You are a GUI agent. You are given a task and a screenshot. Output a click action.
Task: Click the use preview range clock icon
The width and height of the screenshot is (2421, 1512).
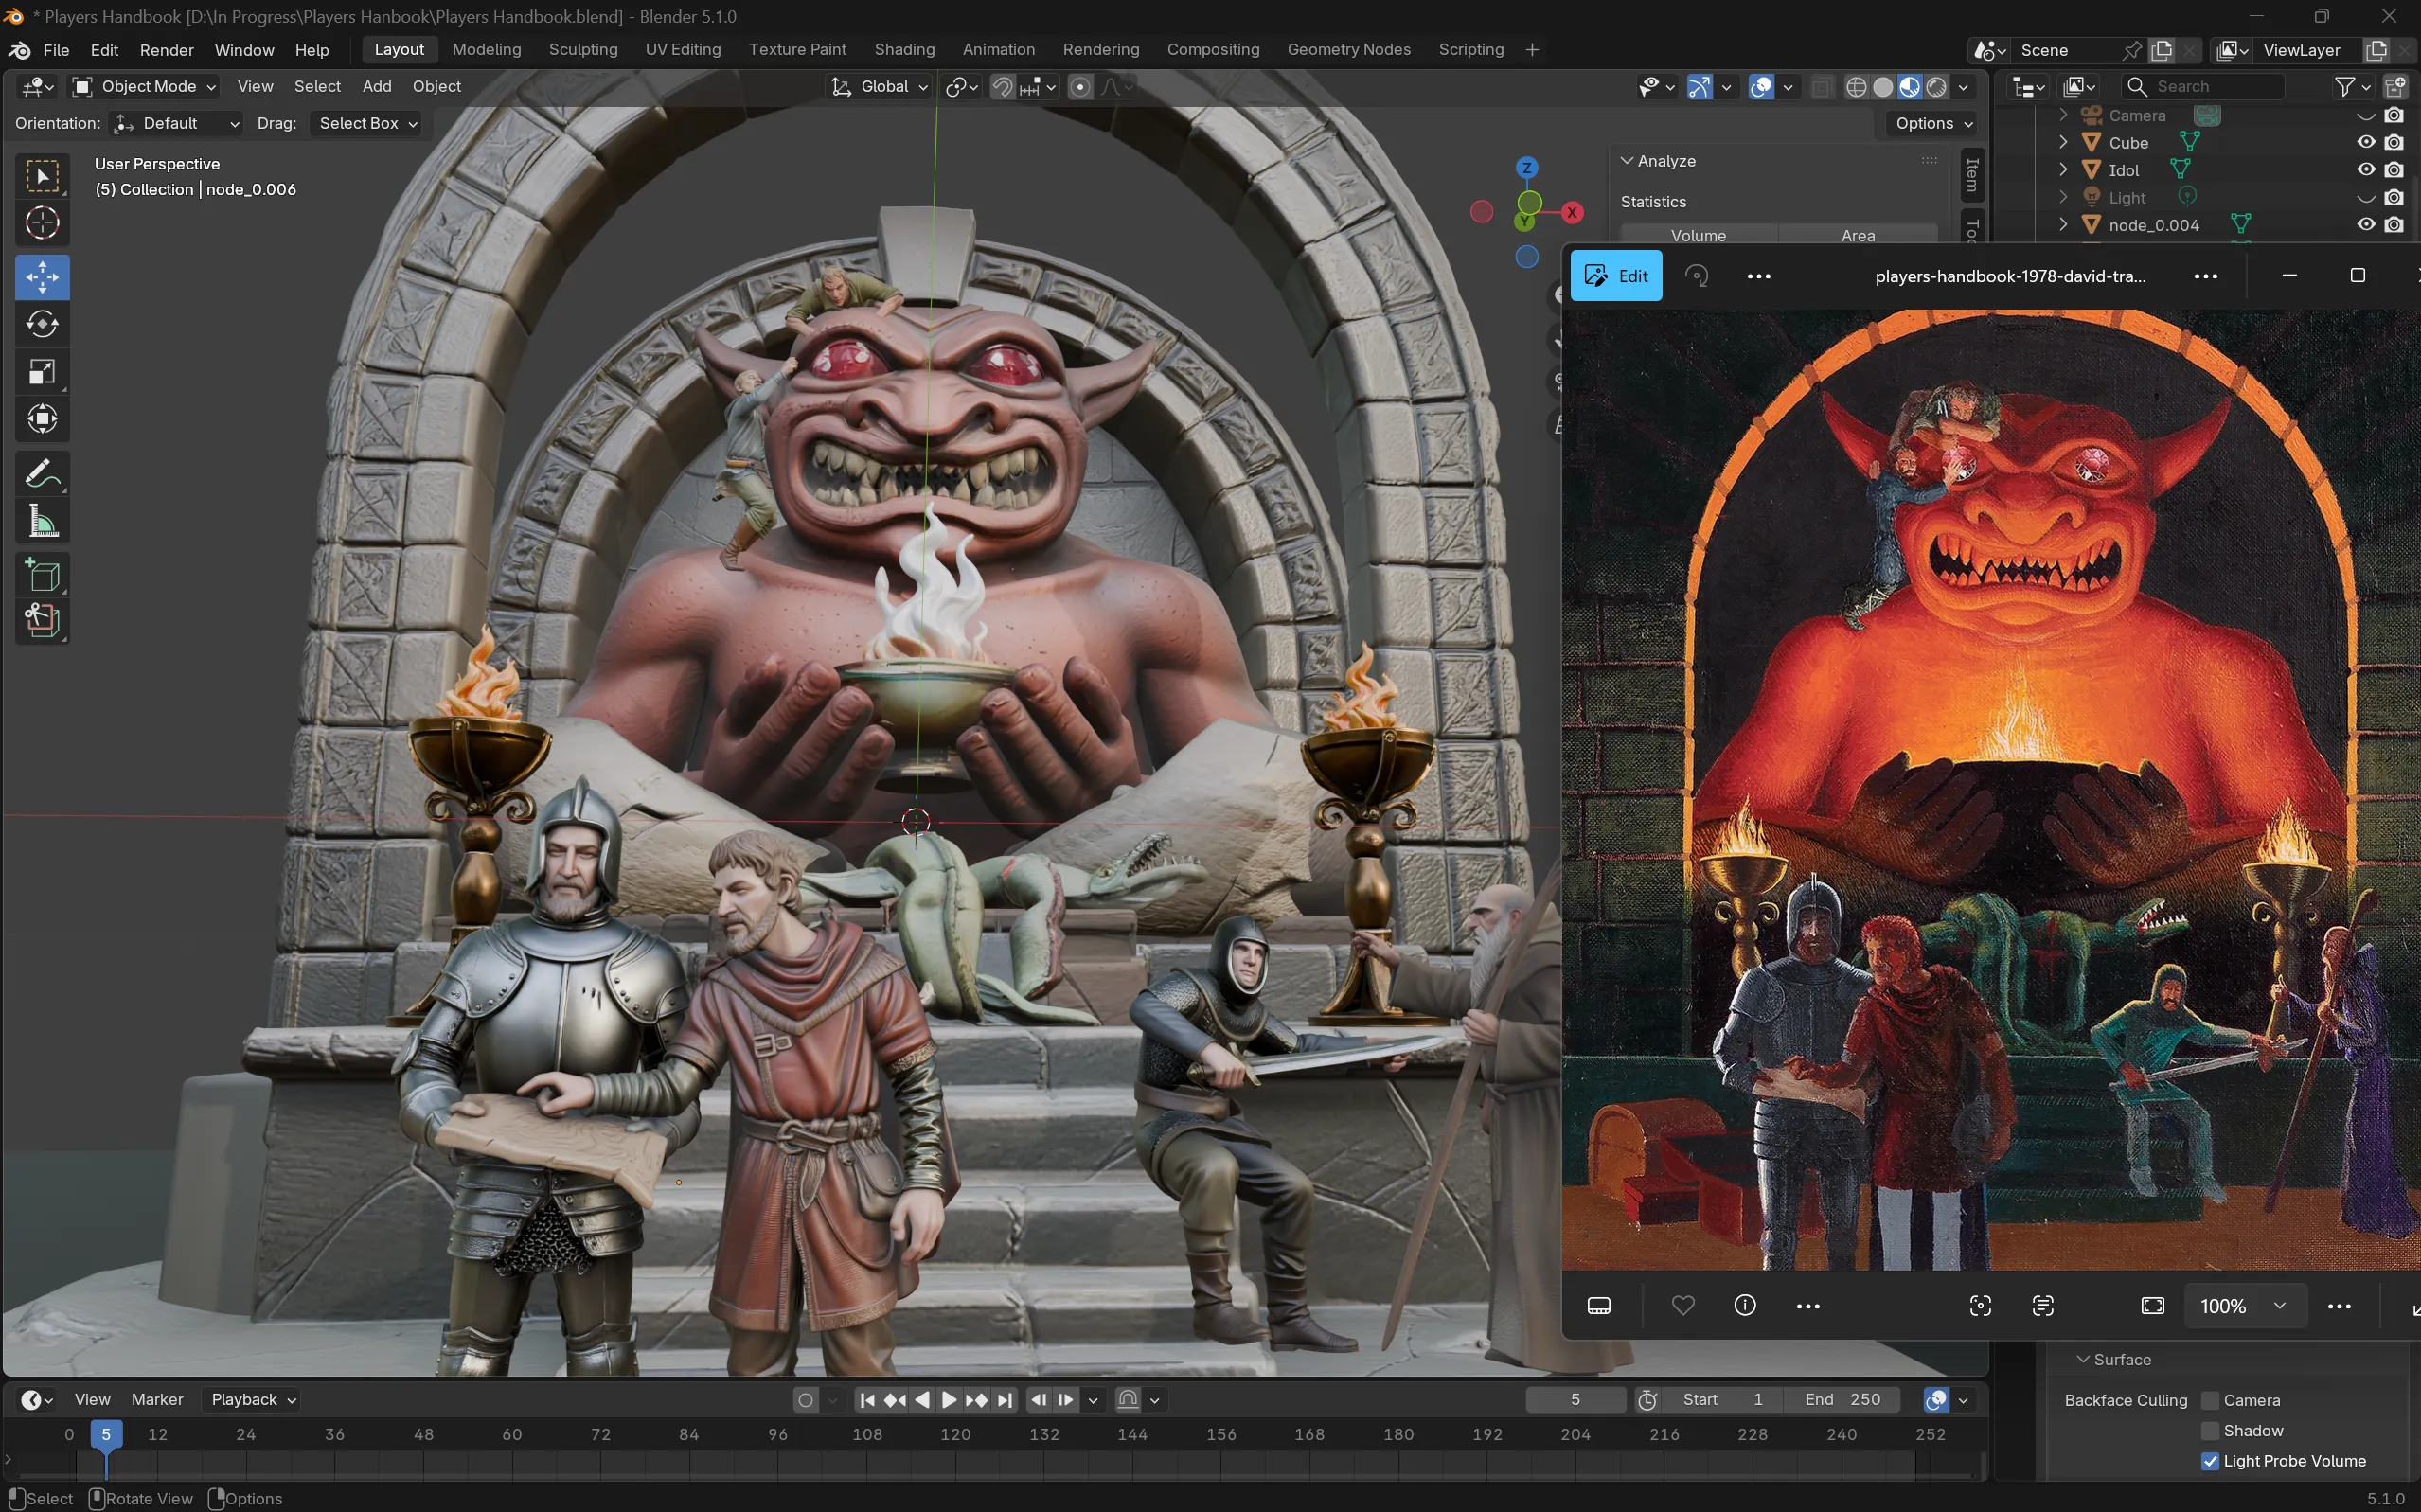pyautogui.click(x=1648, y=1400)
